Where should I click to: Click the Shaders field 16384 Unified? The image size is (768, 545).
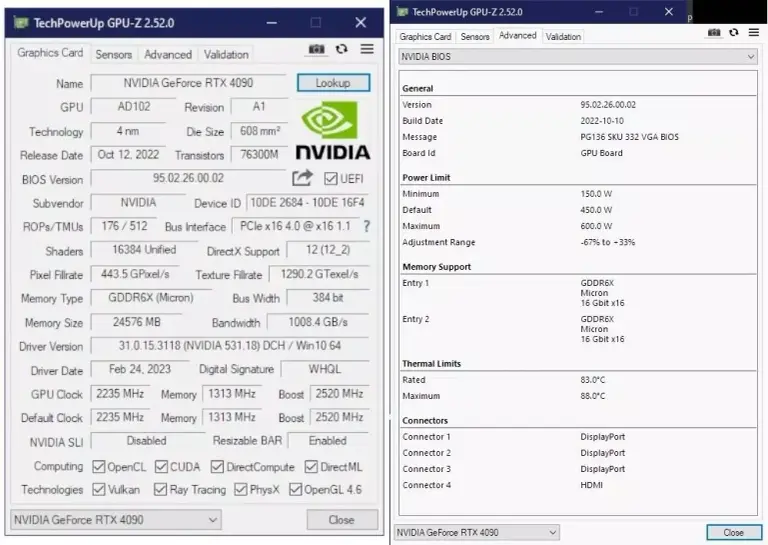click(x=144, y=250)
